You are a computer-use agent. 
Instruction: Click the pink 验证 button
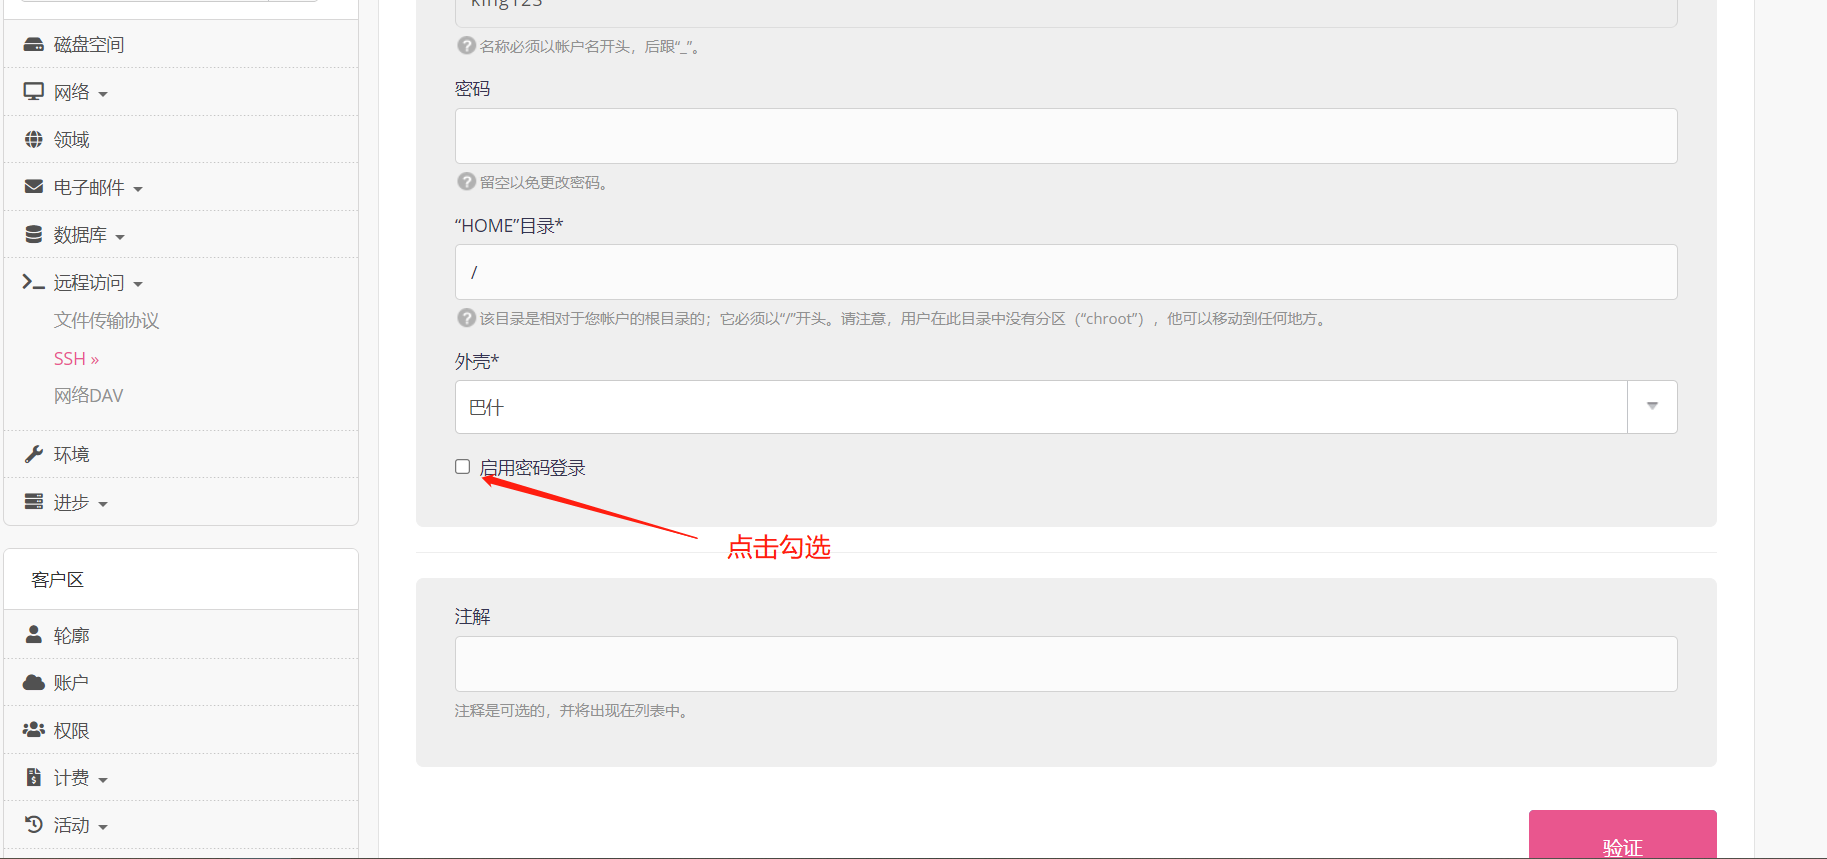1622,836
